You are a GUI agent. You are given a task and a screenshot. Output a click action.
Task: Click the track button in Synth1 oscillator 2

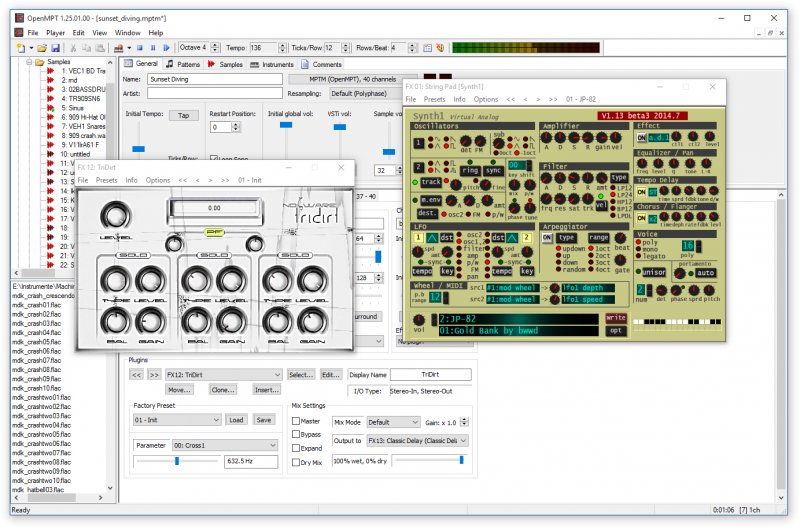[431, 182]
